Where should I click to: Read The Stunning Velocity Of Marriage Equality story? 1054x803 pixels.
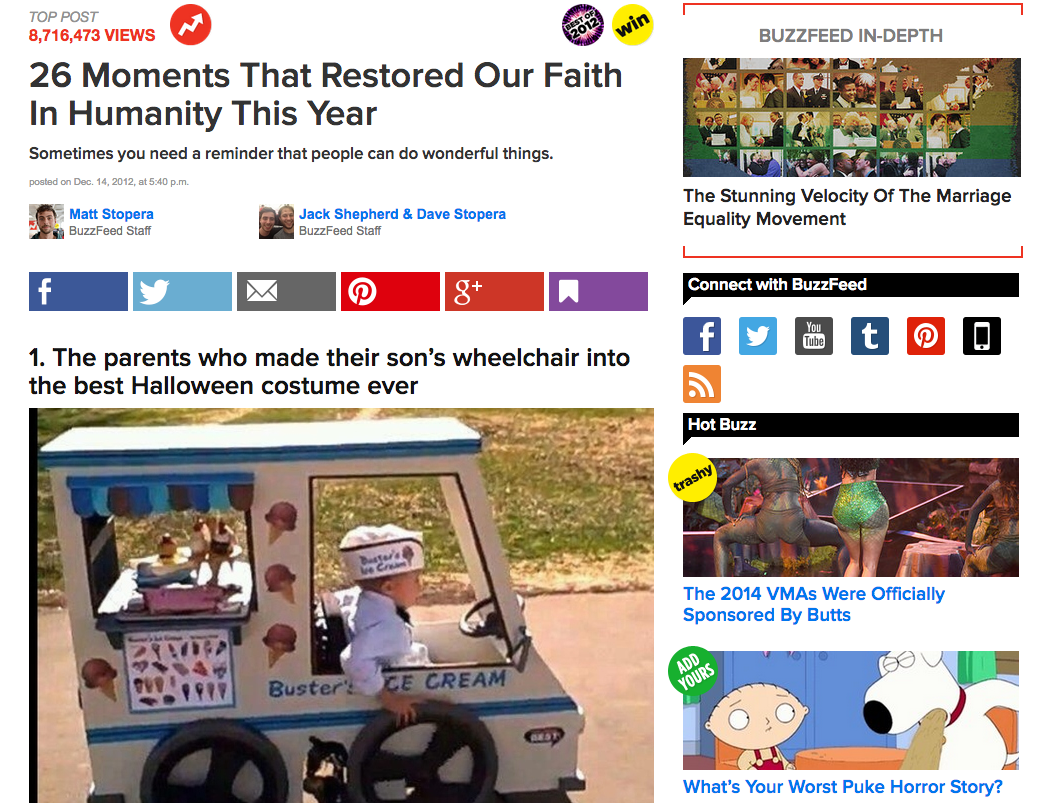(847, 207)
